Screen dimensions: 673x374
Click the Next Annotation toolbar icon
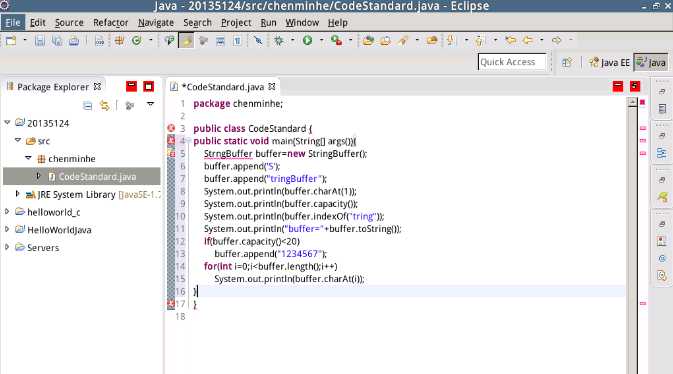451,41
